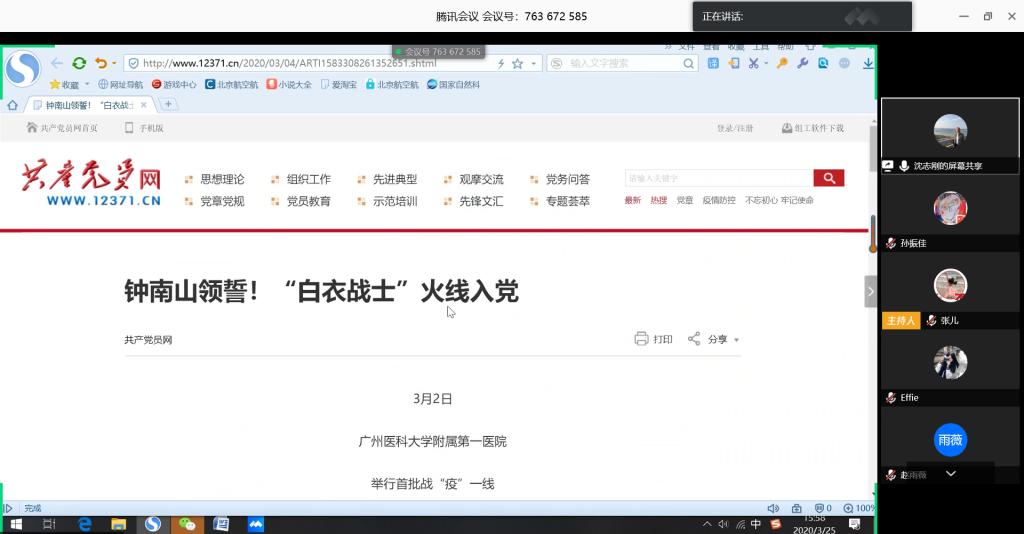1024x534 pixels.
Task: Click the star bookmark icon in address bar
Action: 517,63
